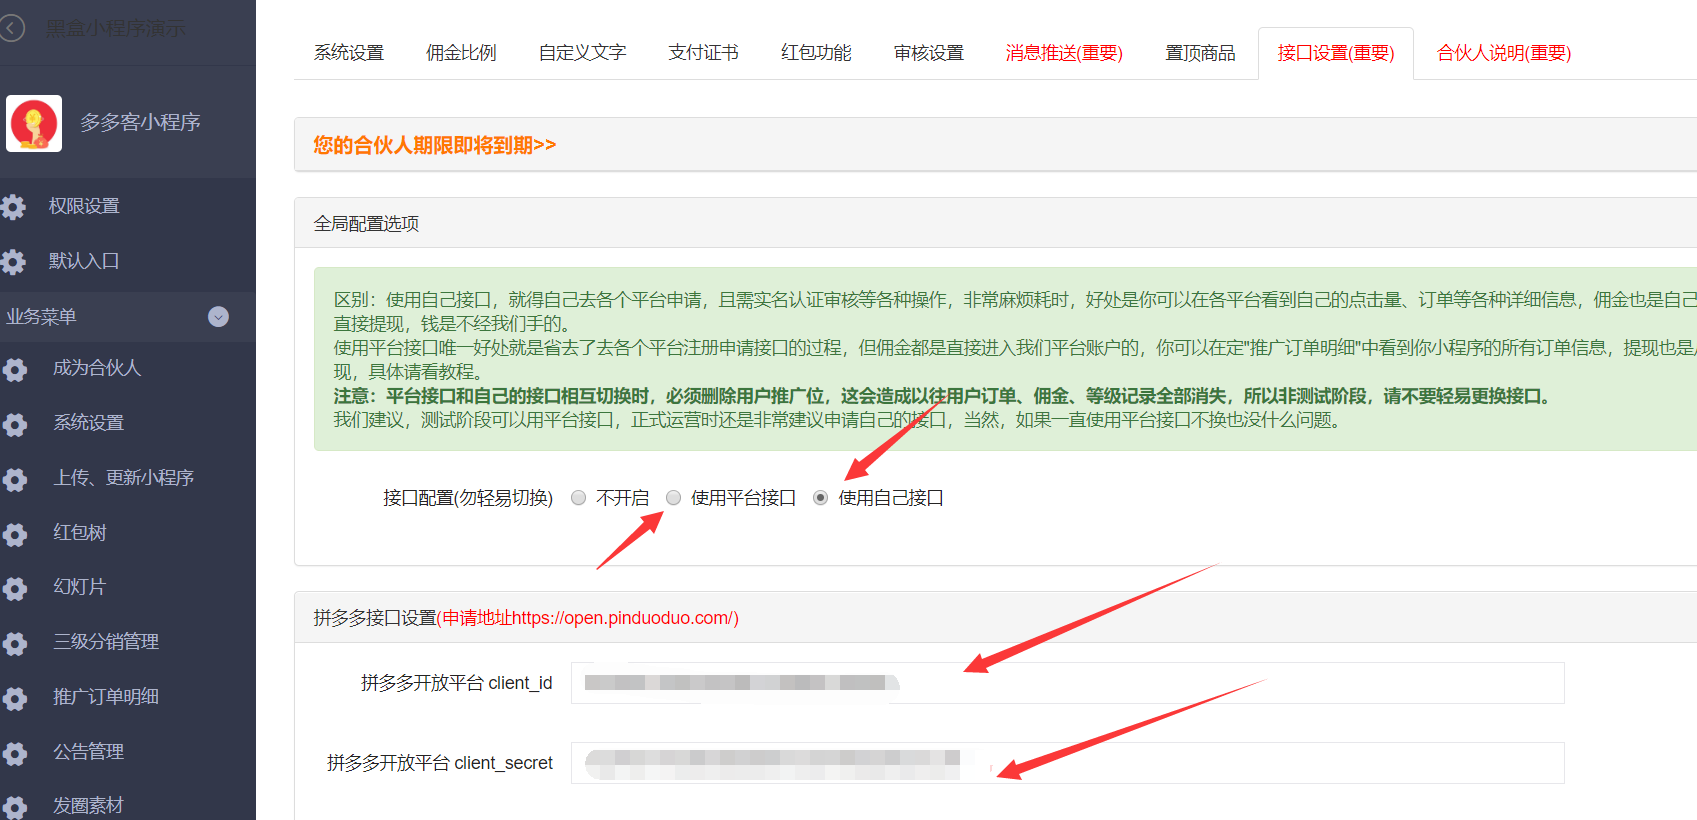Image resolution: width=1697 pixels, height=820 pixels.
Task: Click the 拼多多开放平台 client_secret input field
Action: coord(1067,763)
